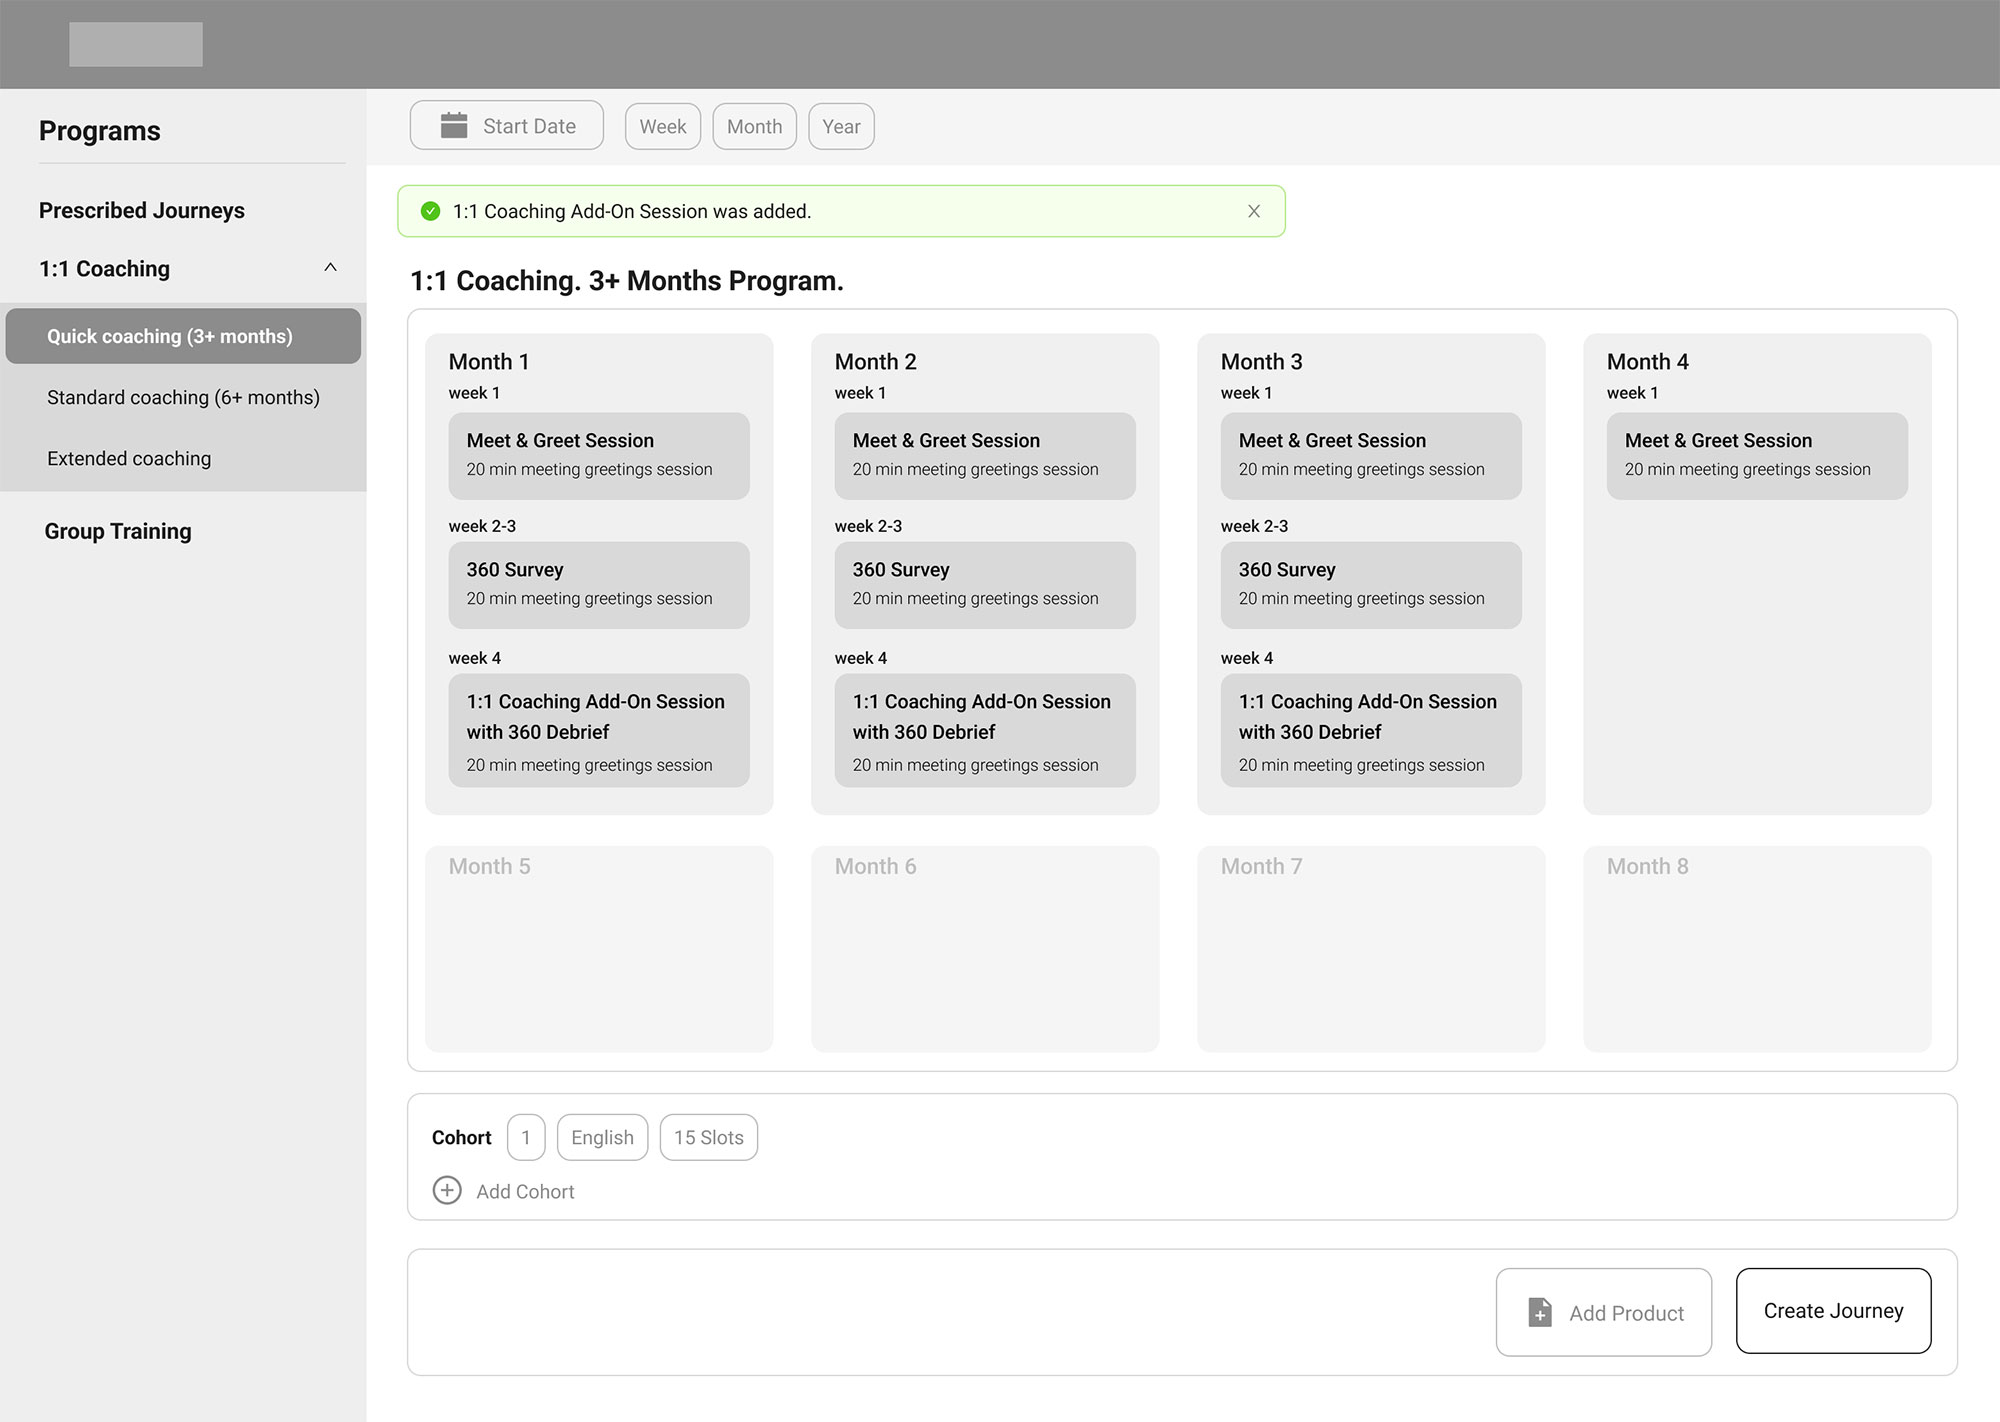The height and width of the screenshot is (1422, 2000).
Task: Switch to Year view
Action: [x=841, y=127]
